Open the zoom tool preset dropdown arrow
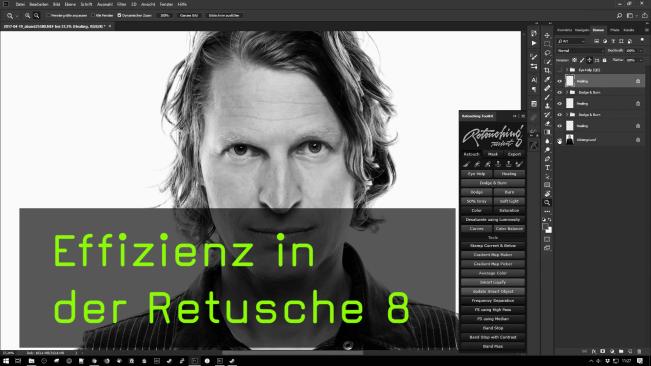651x366 pixels. pyautogui.click(x=17, y=16)
